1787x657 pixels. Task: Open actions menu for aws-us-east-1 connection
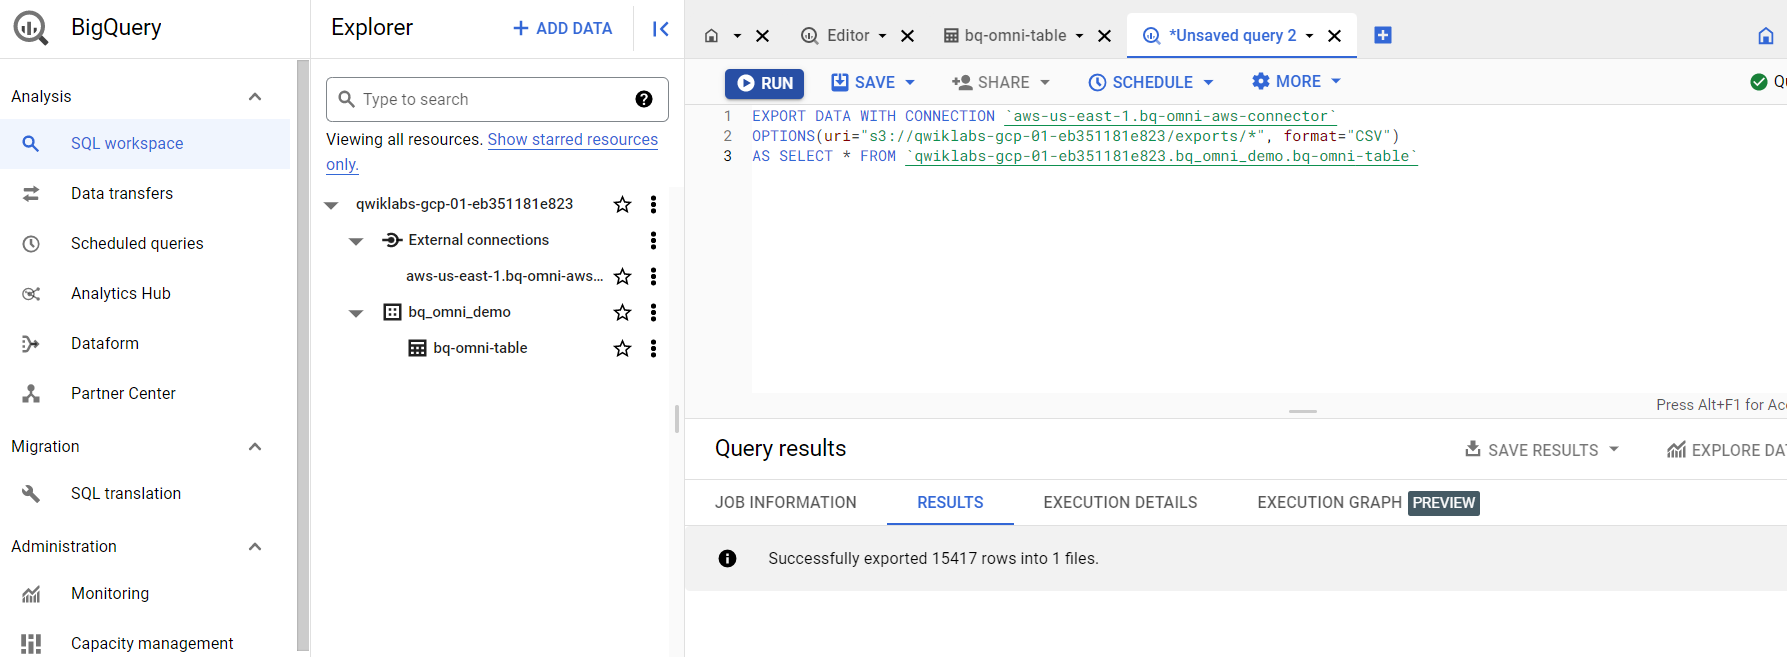[x=653, y=277]
